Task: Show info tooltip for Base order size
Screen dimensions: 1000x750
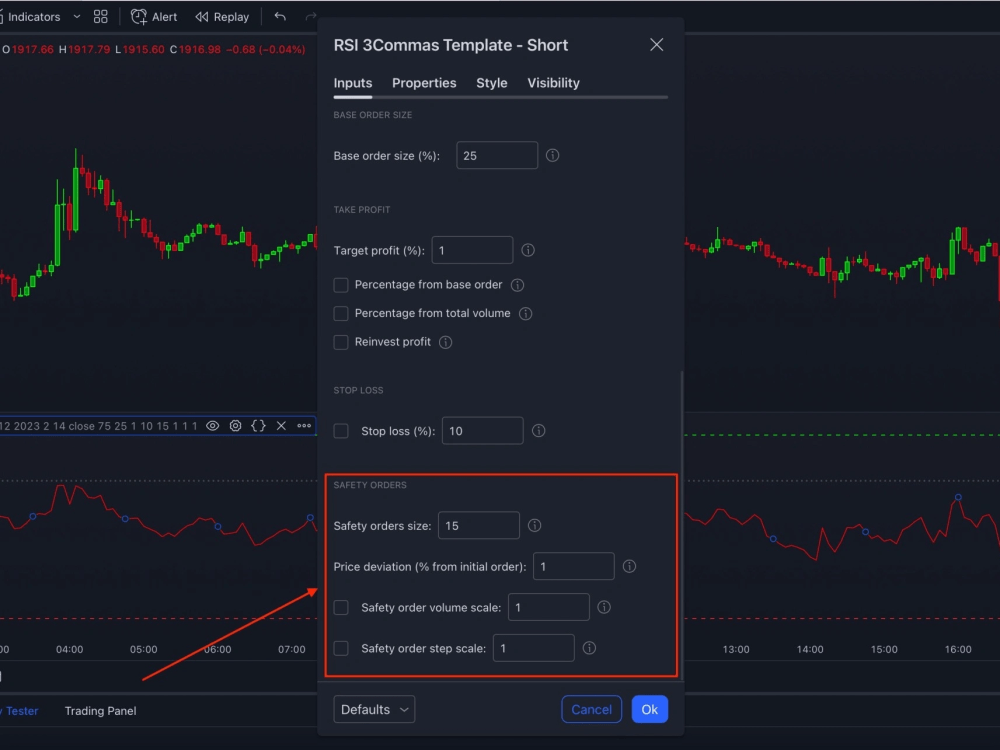Action: click(x=552, y=156)
